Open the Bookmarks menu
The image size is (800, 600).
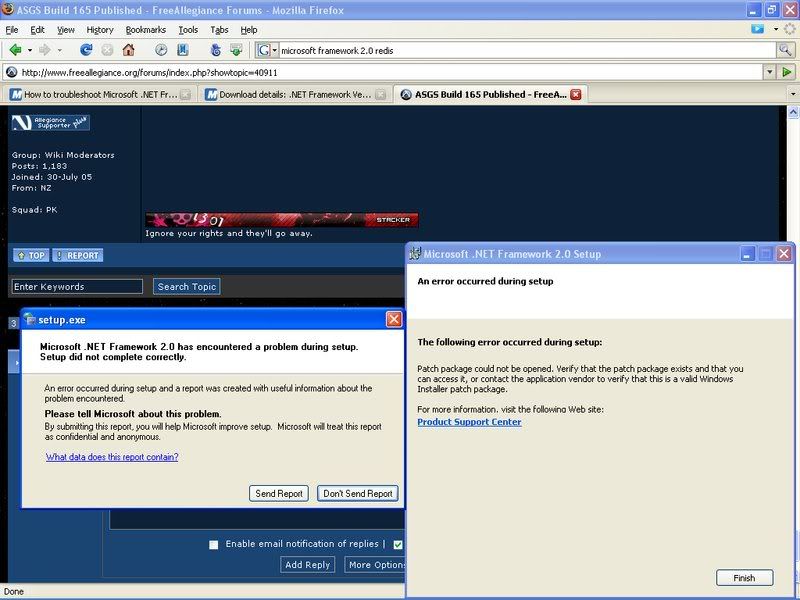[146, 30]
